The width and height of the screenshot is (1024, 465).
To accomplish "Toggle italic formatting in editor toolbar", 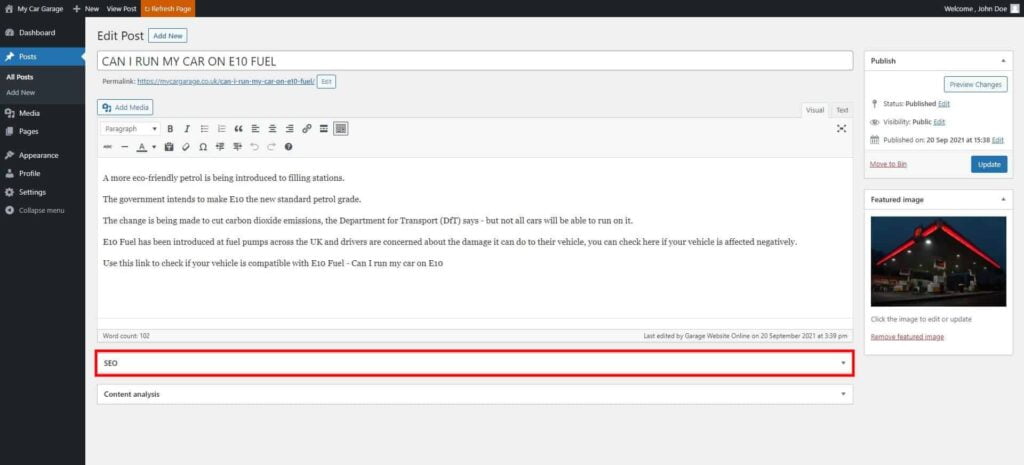I will click(187, 129).
